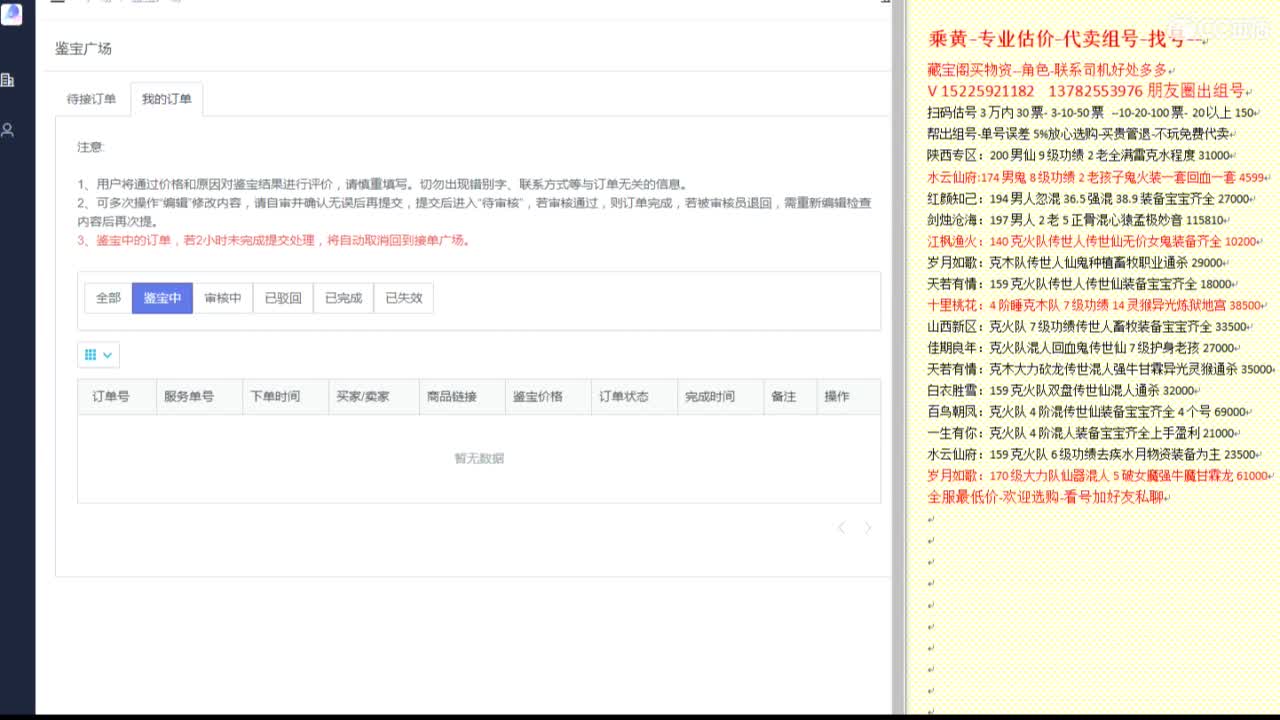This screenshot has width=1280, height=720.
Task: Click the 白衣胜雪 line in document
Action: tap(1062, 390)
